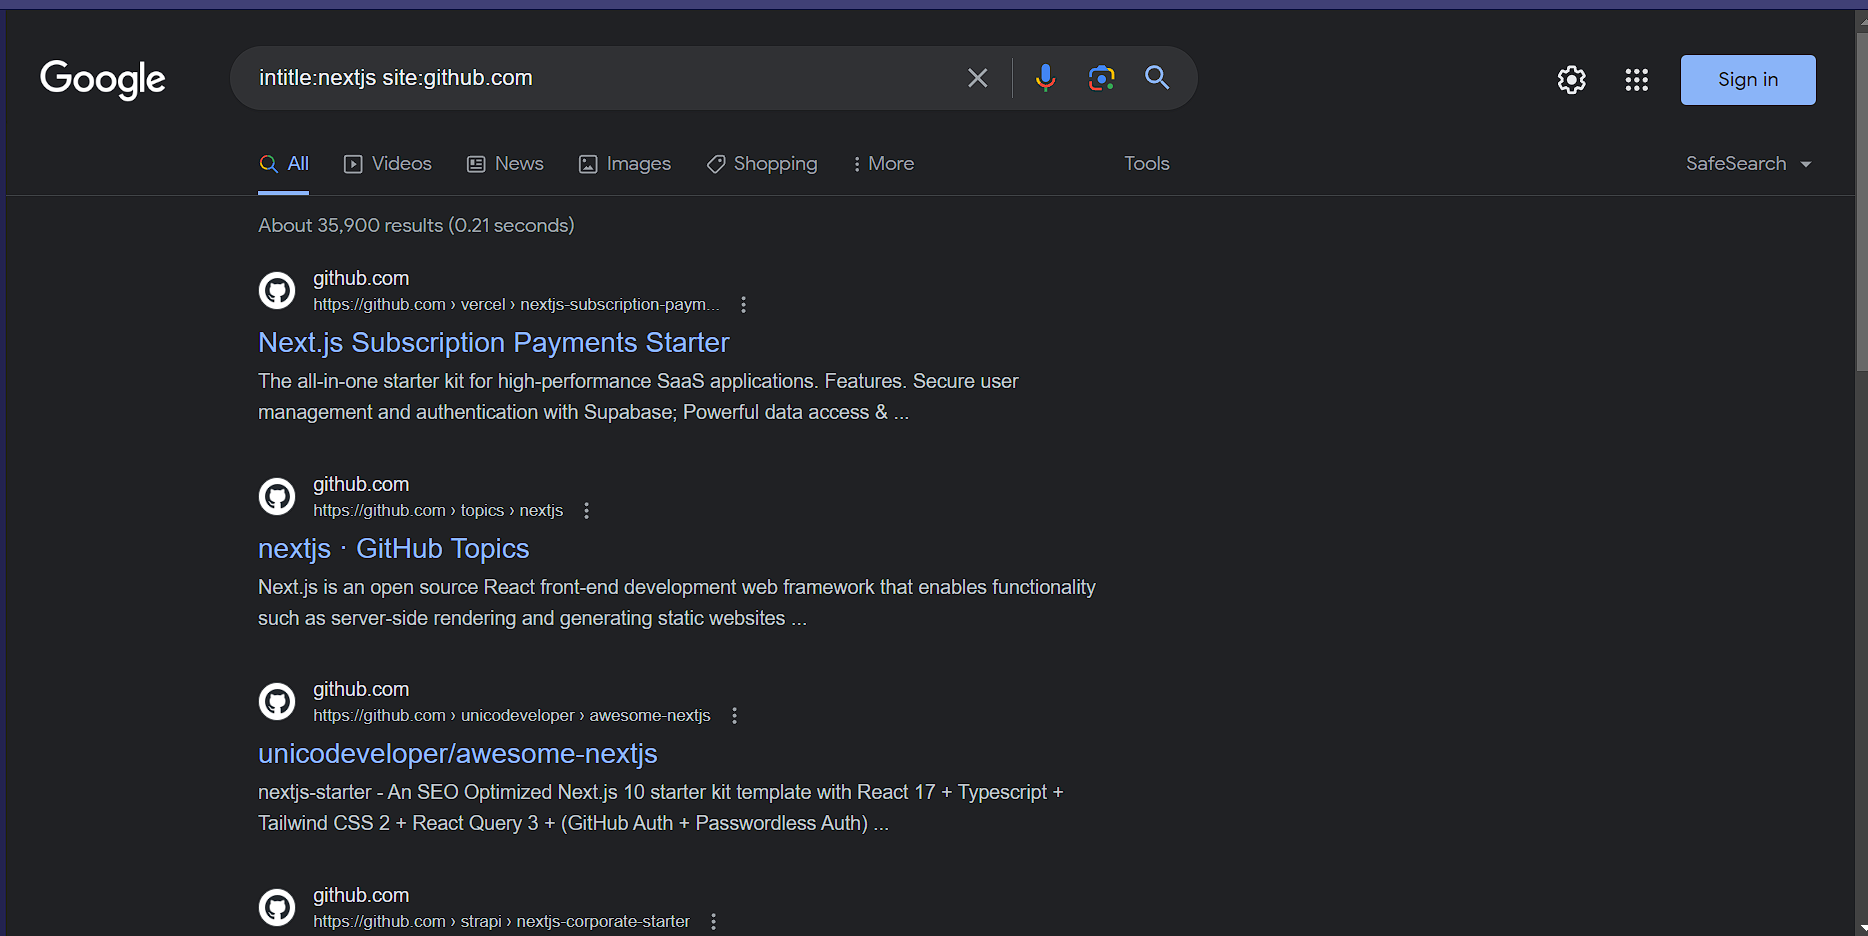
Task: Open the unicodeveloper/awesome-nextjs result
Action: (457, 754)
